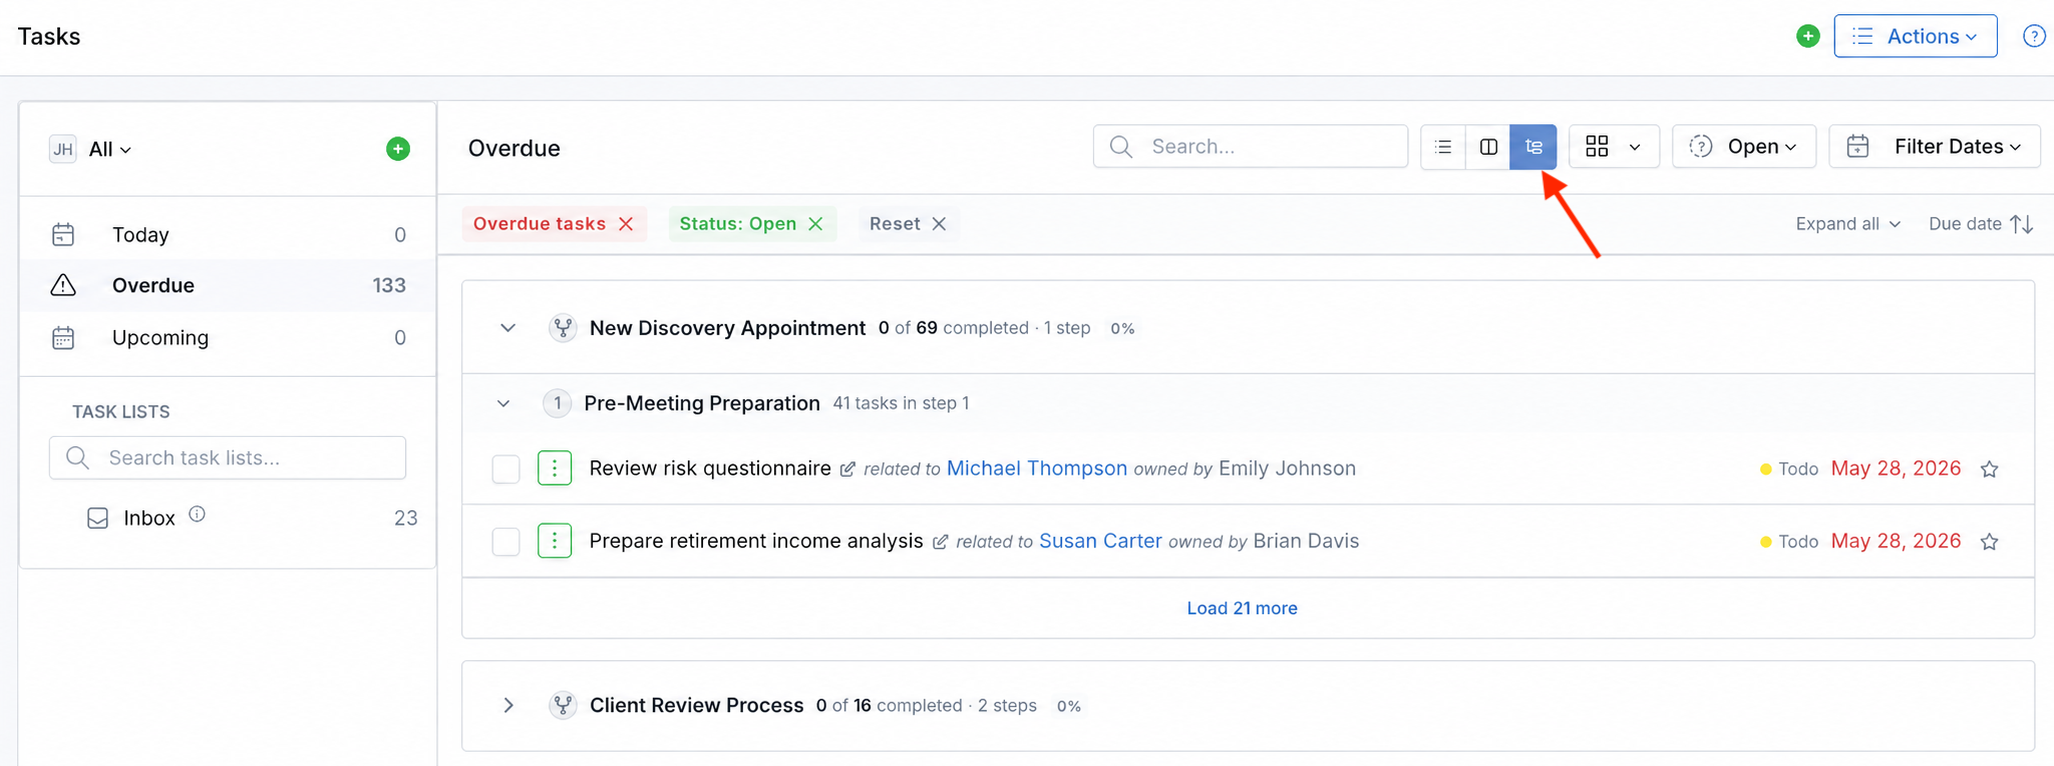Remove the Status: Open filter chip

[816, 224]
